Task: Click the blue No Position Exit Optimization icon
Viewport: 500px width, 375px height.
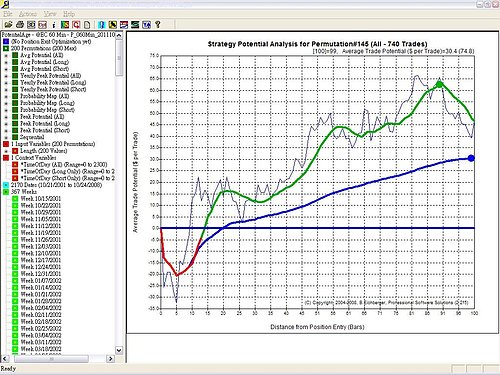Action: point(6,42)
